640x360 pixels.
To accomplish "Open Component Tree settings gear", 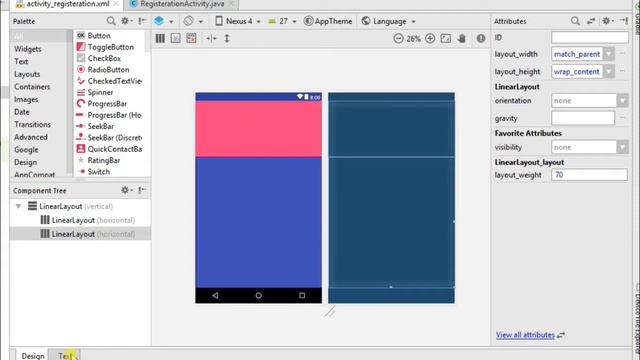I will (x=126, y=190).
